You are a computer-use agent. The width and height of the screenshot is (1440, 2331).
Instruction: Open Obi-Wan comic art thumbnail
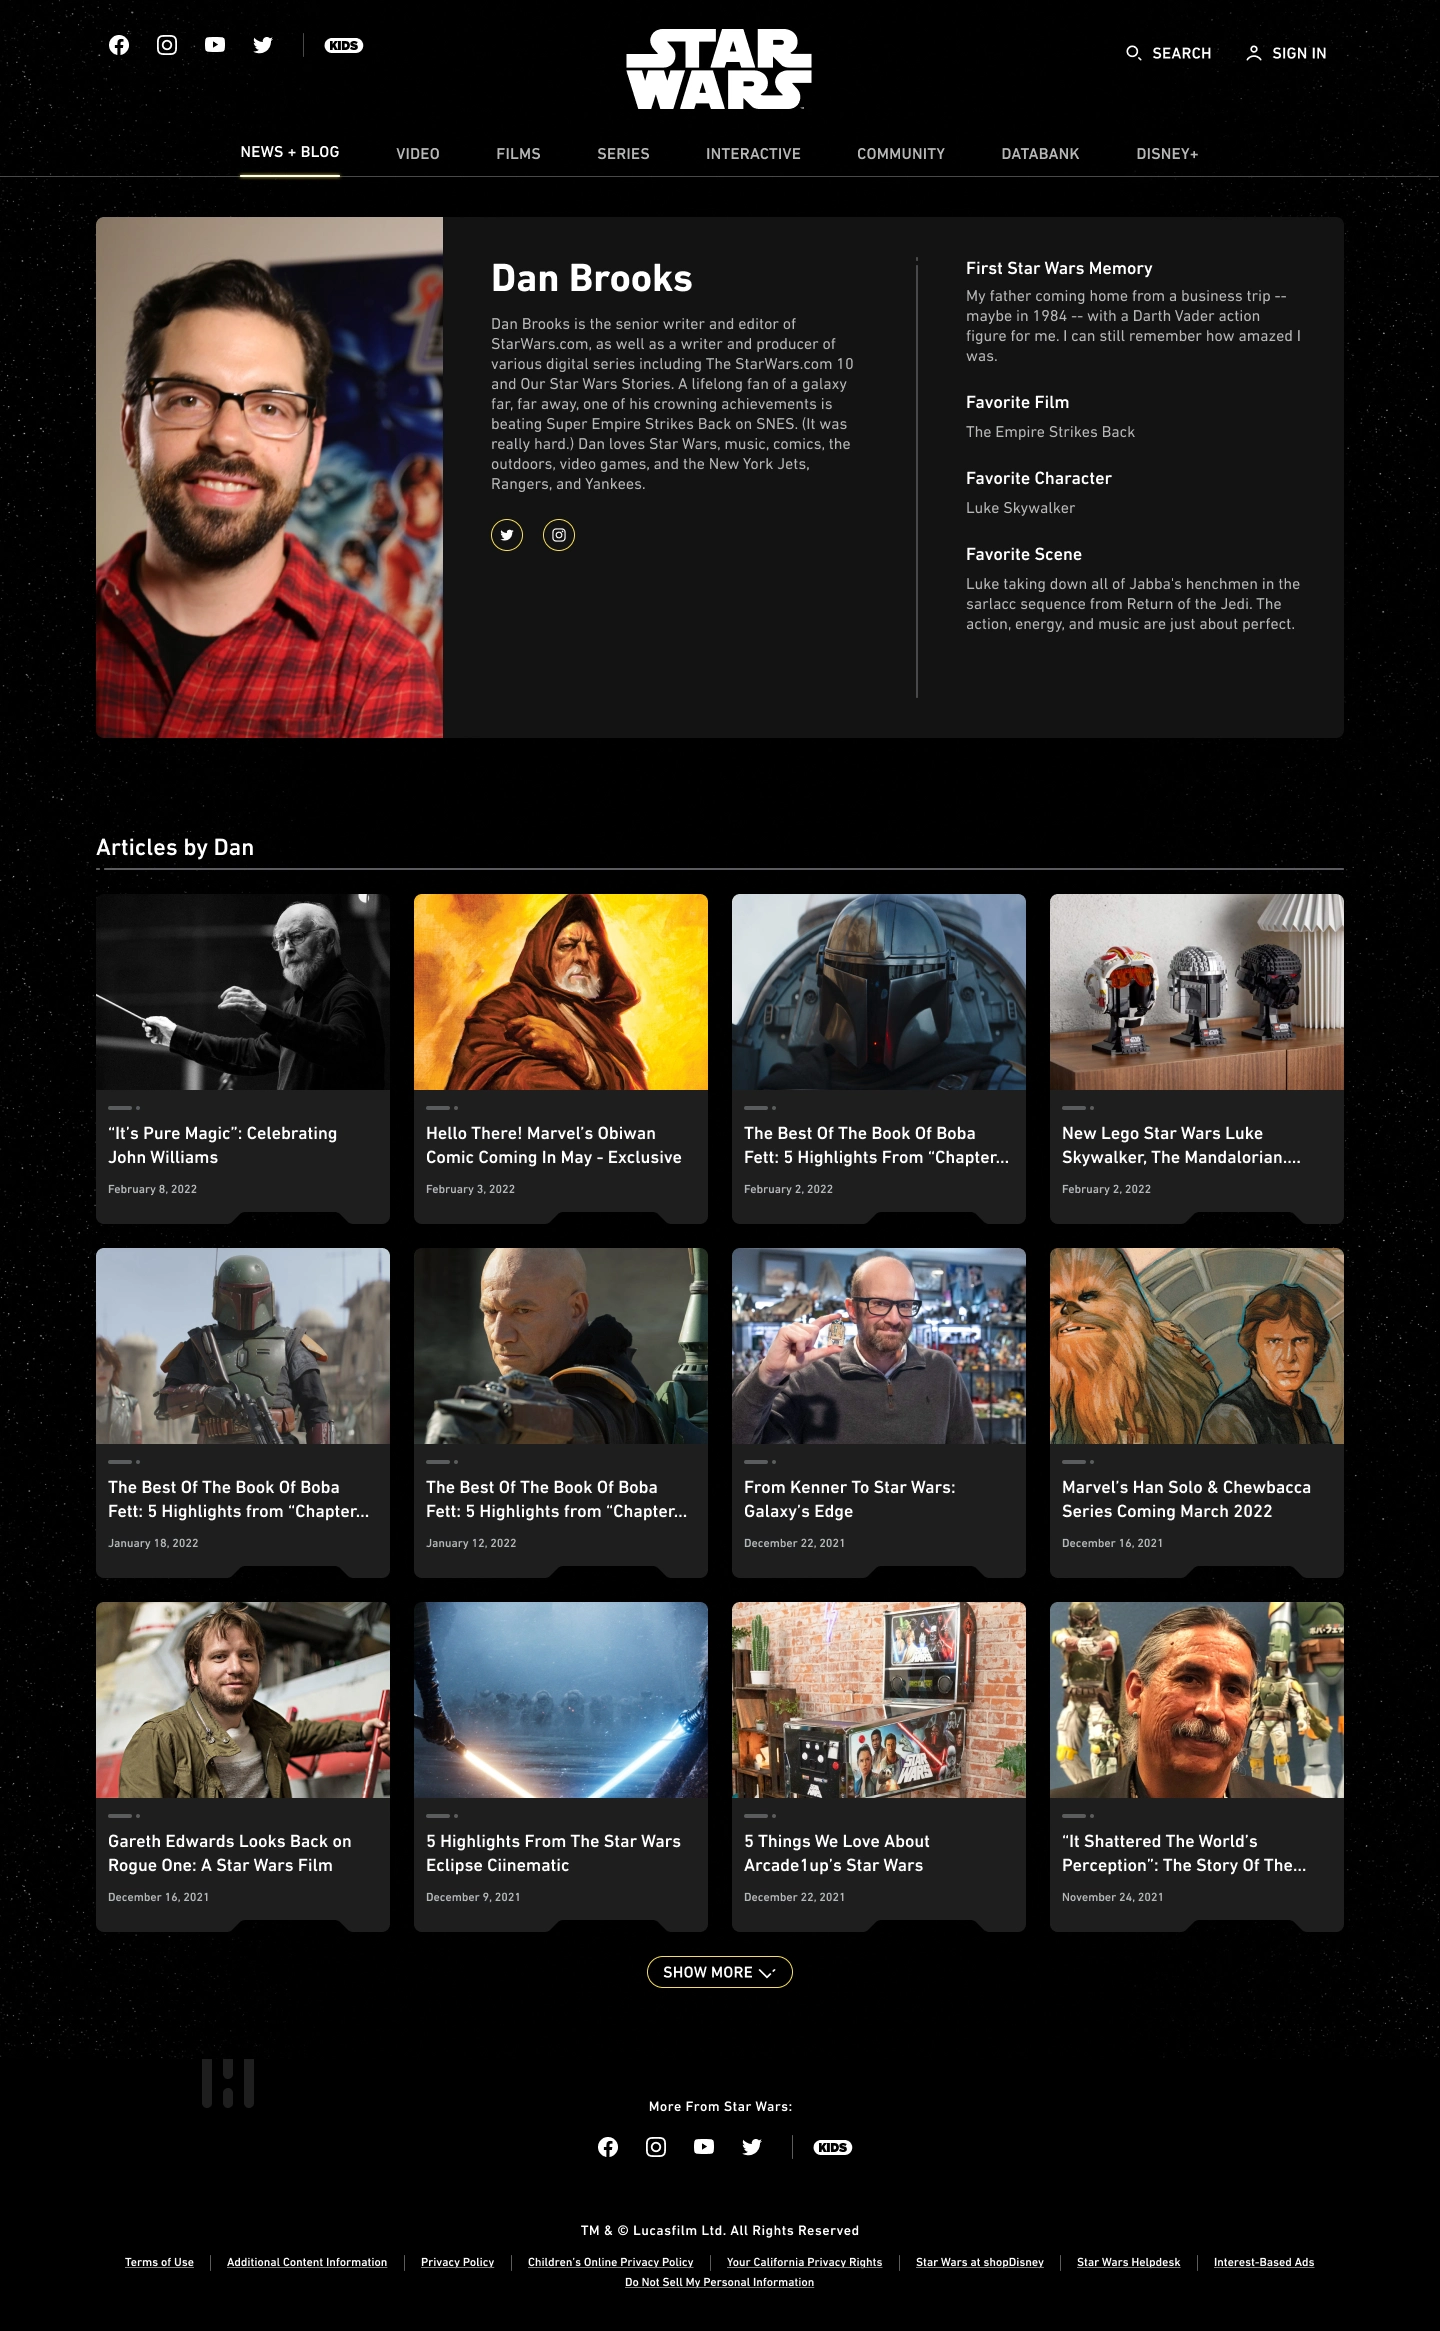click(x=561, y=992)
